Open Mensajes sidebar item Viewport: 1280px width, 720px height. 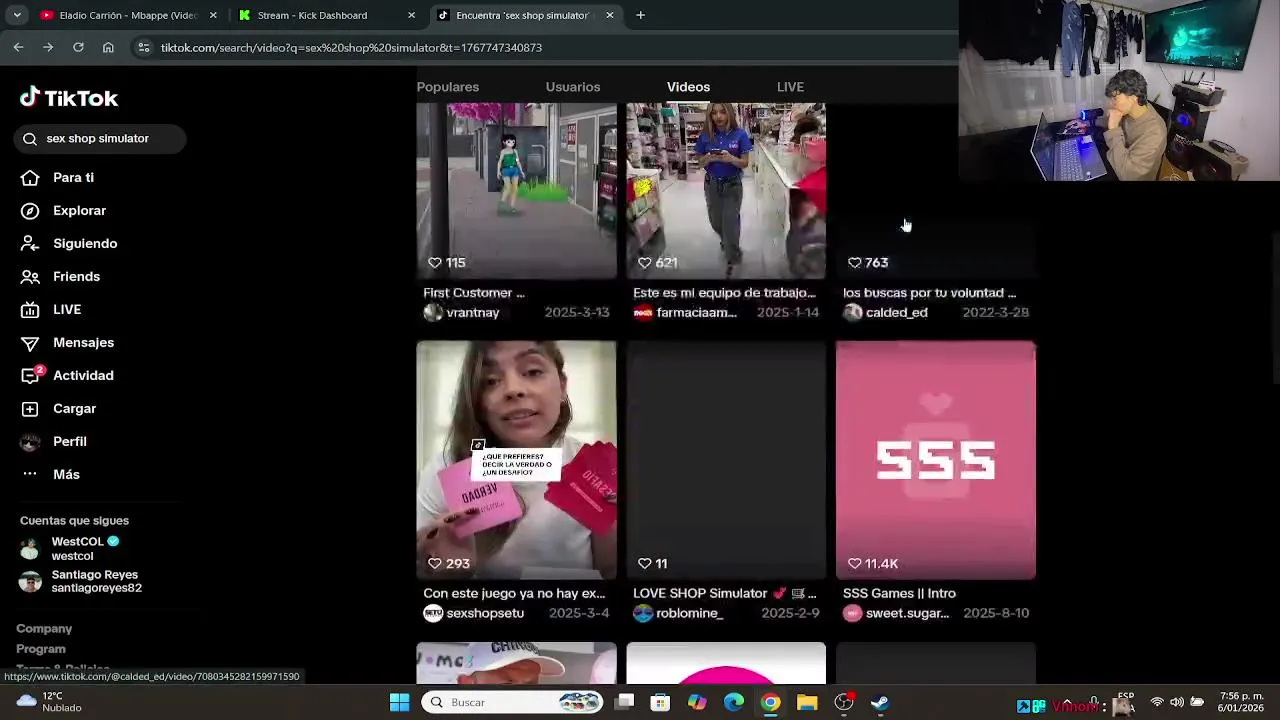pos(68,342)
